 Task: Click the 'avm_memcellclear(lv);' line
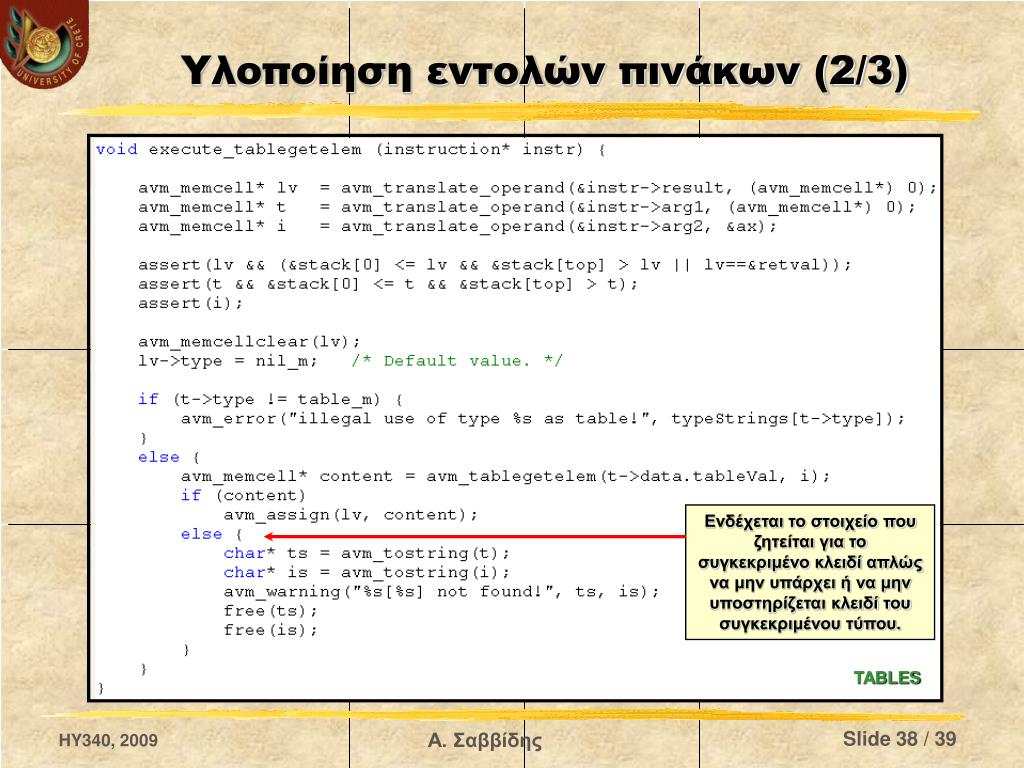click(x=249, y=342)
